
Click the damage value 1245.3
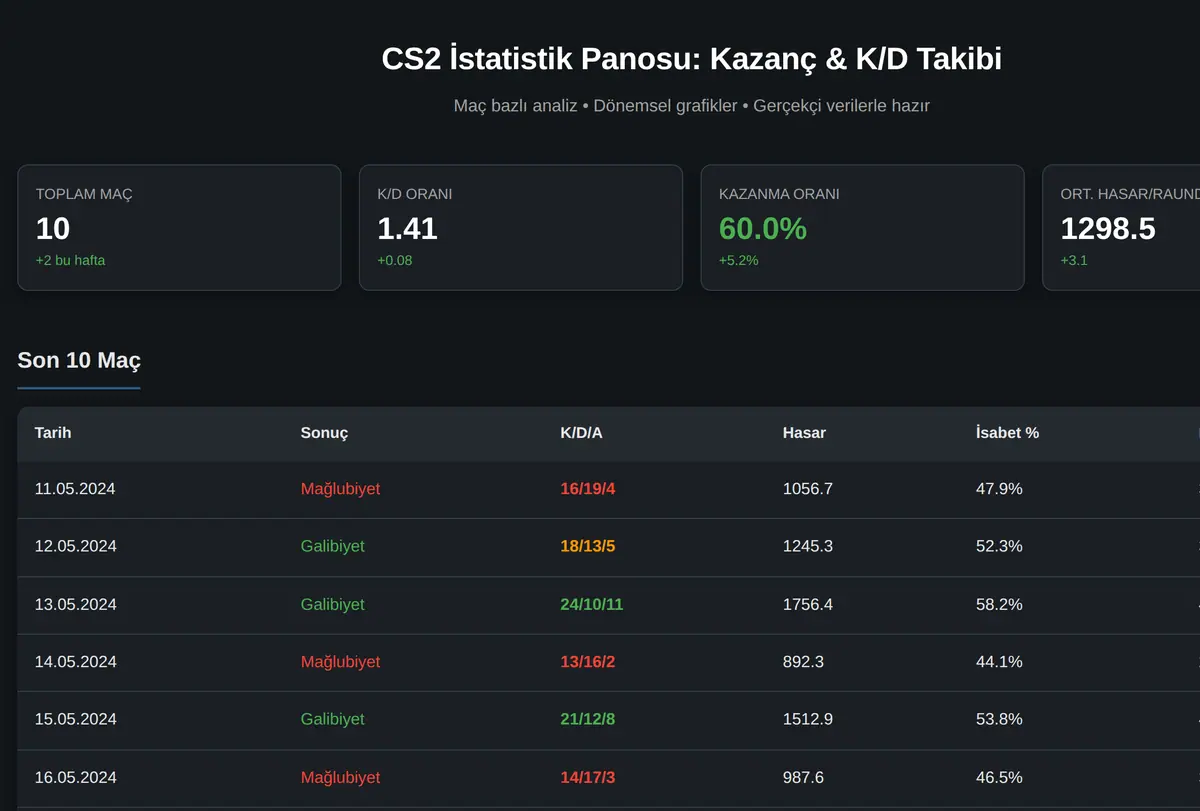808,547
